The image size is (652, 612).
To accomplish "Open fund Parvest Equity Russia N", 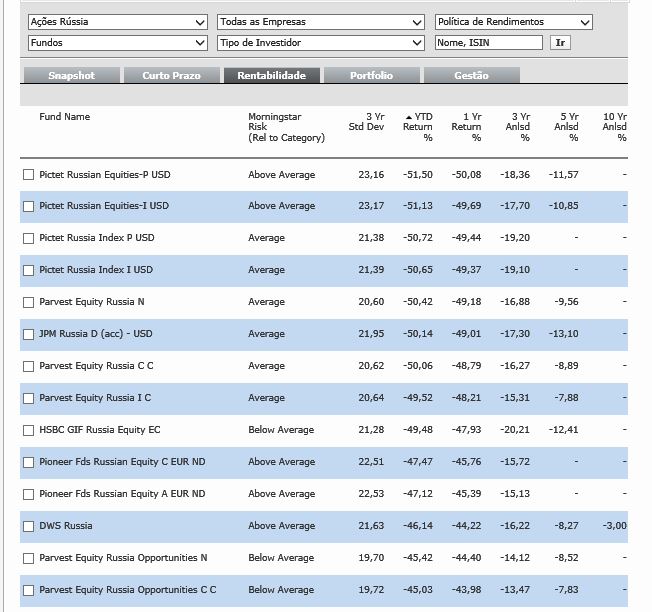I will click(x=92, y=302).
